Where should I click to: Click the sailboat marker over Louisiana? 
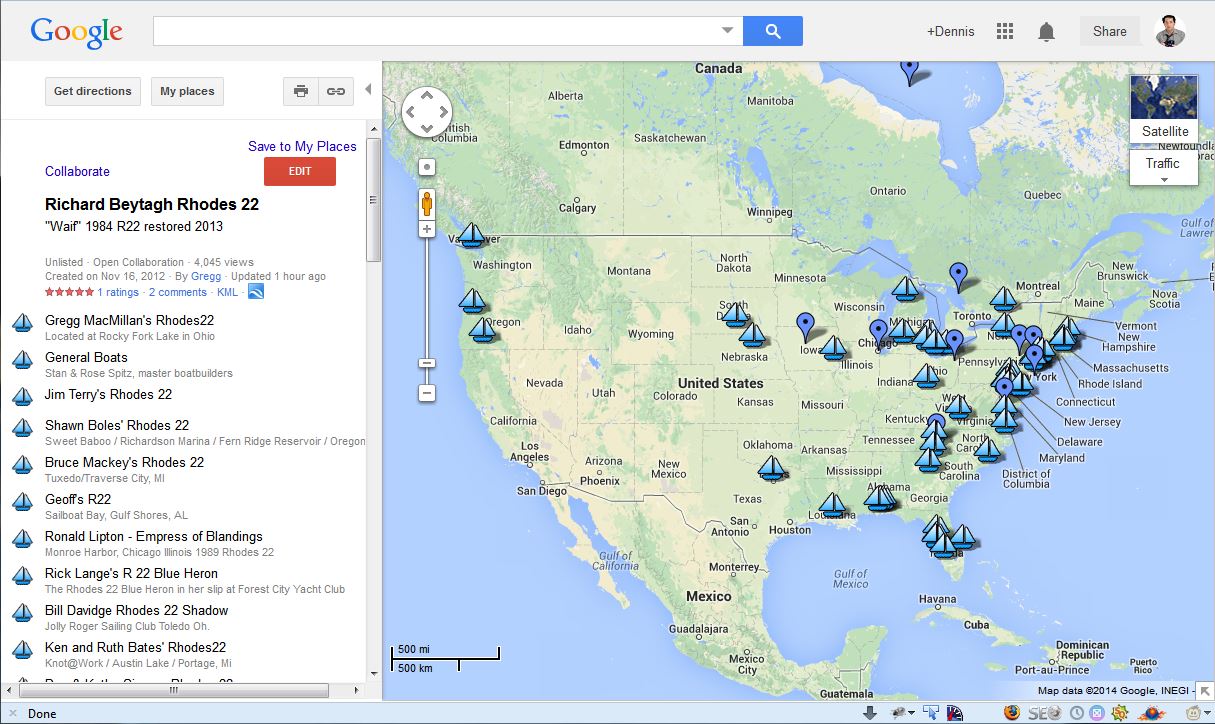(832, 505)
